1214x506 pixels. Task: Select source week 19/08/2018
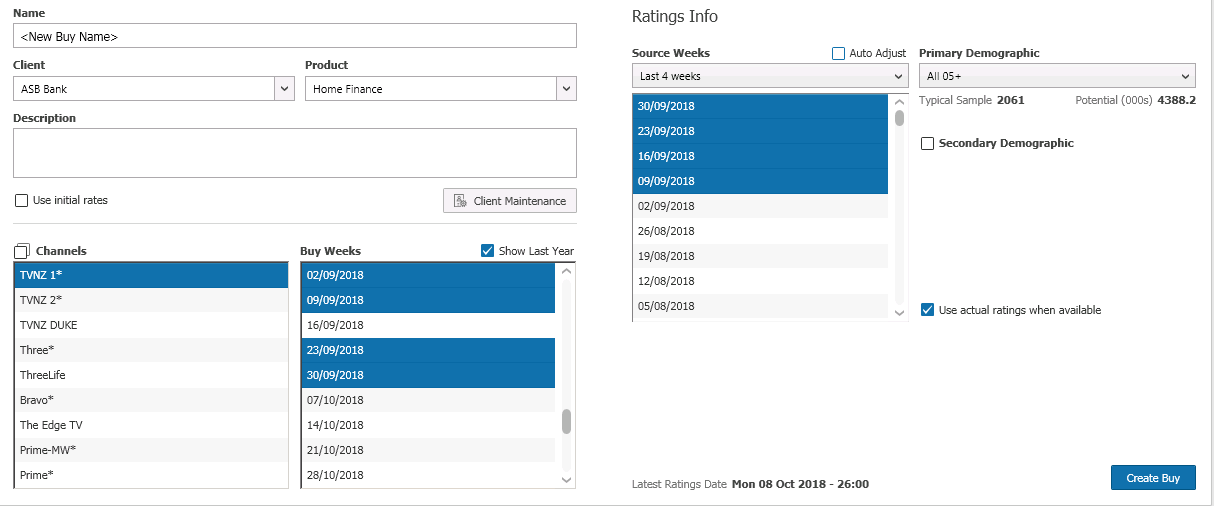tap(760, 256)
